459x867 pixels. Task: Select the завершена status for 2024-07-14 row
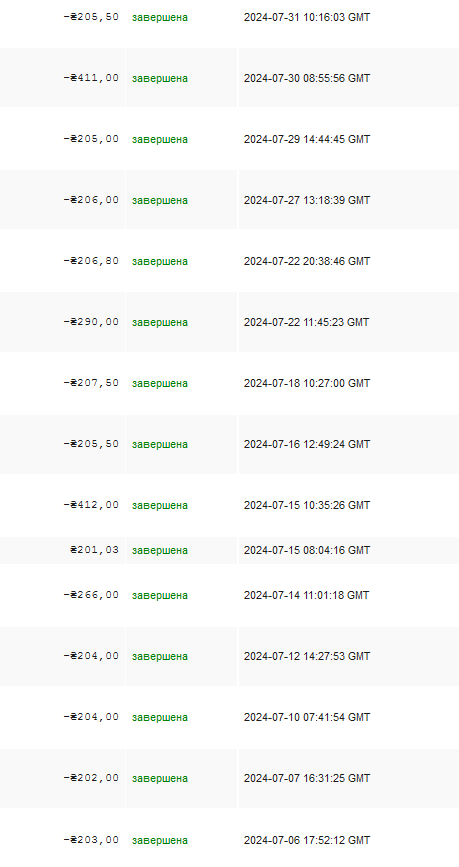coord(160,596)
